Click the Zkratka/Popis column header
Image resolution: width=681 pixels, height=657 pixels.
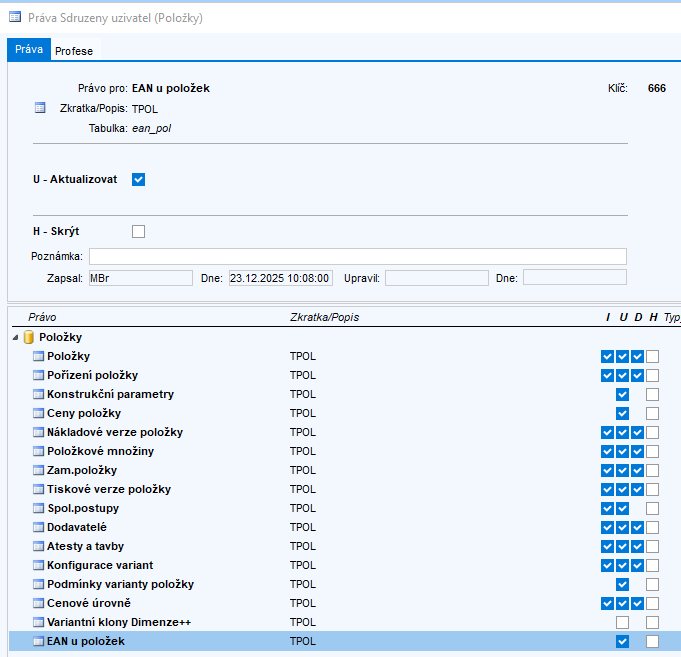[324, 317]
